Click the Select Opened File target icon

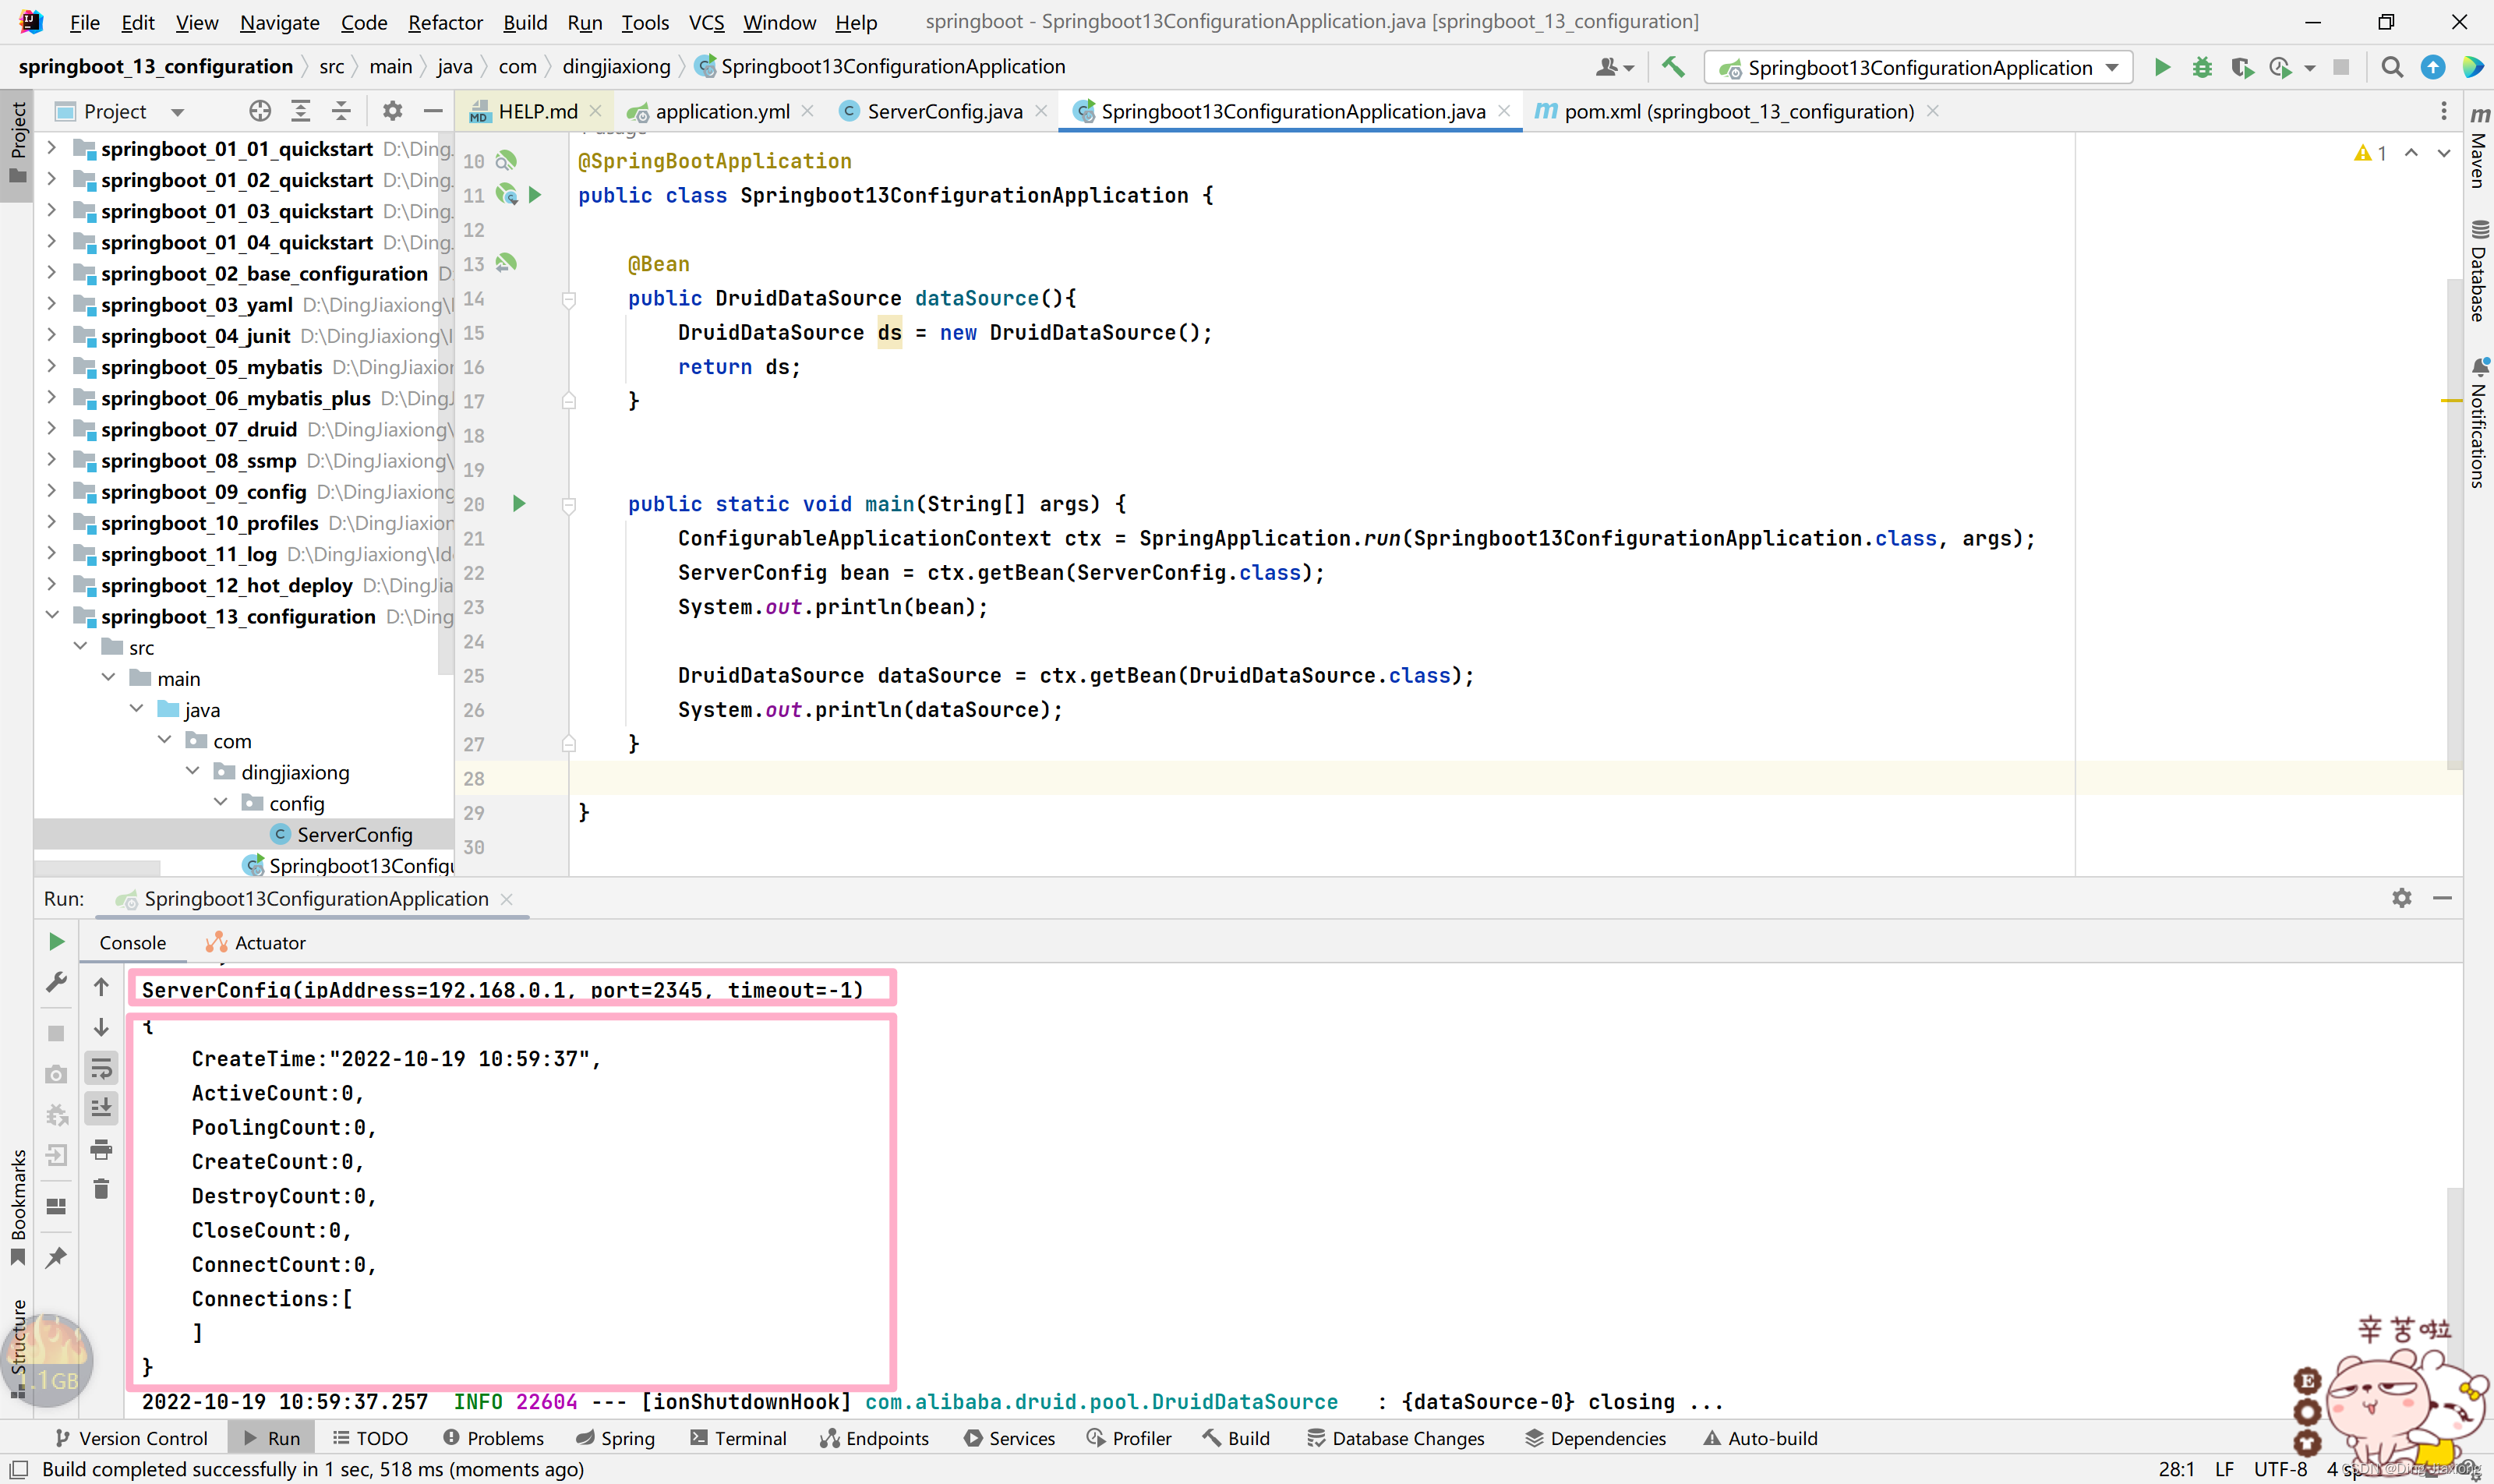click(x=260, y=111)
